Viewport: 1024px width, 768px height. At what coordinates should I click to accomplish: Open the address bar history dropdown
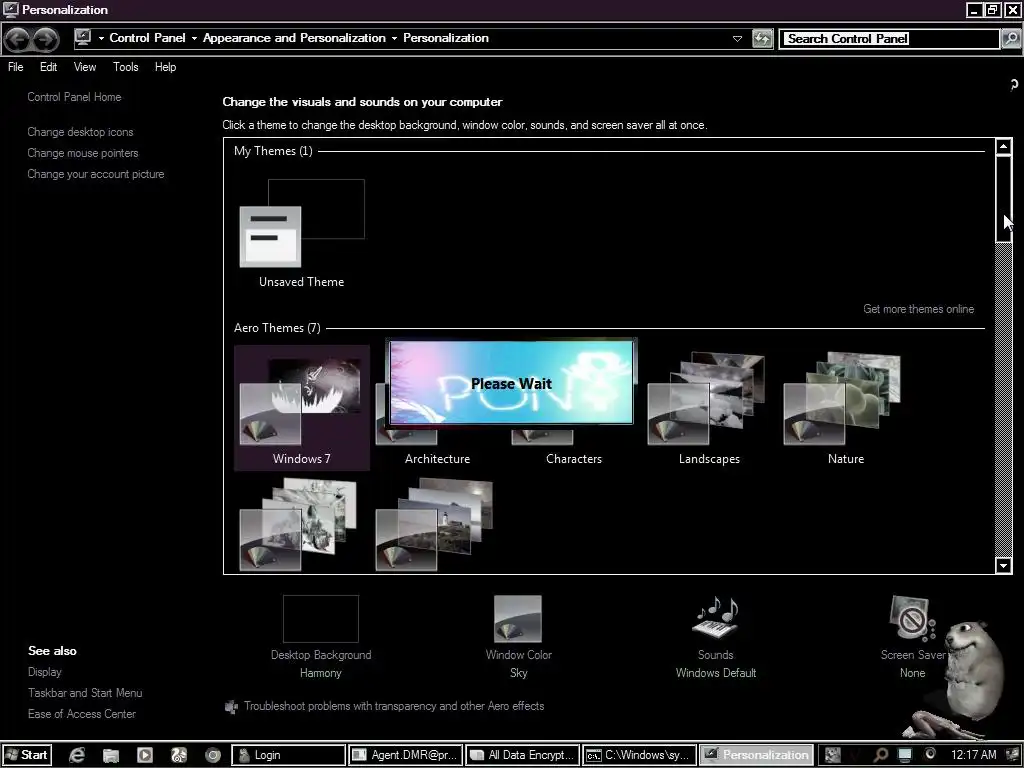[x=737, y=39]
